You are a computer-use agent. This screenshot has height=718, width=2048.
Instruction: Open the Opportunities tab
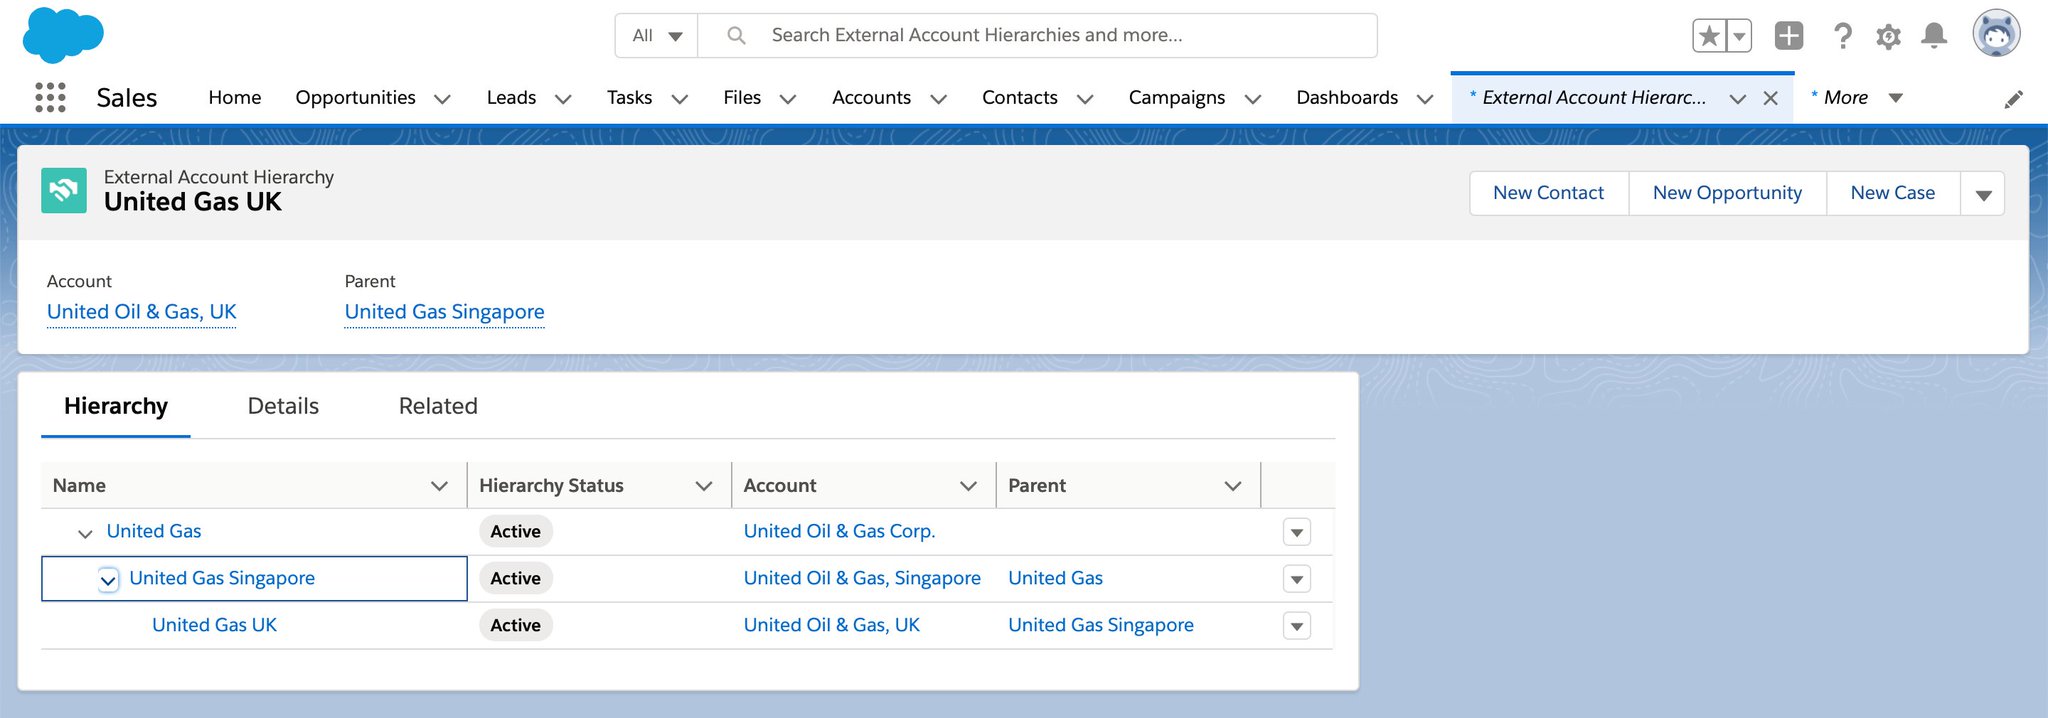click(355, 97)
